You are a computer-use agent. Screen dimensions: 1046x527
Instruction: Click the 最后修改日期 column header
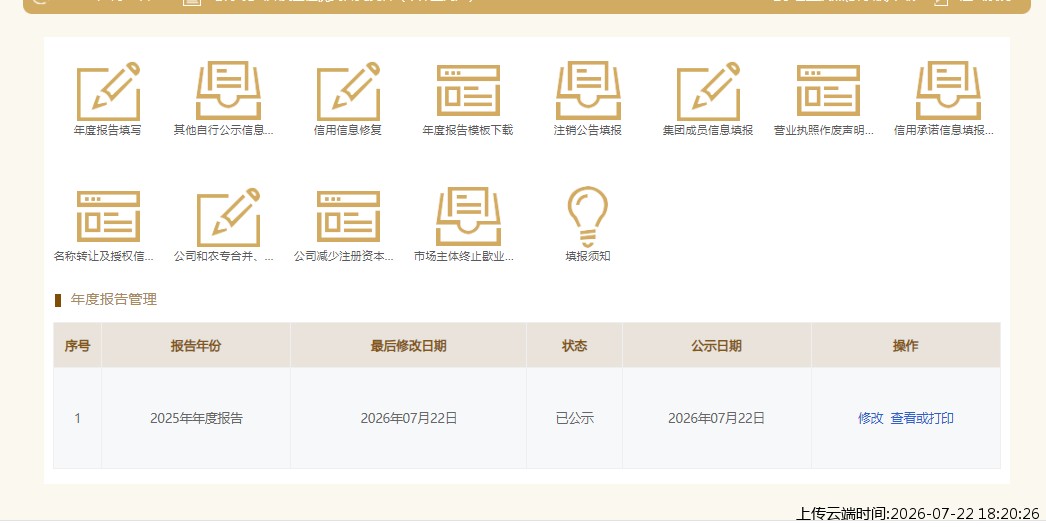(x=408, y=346)
